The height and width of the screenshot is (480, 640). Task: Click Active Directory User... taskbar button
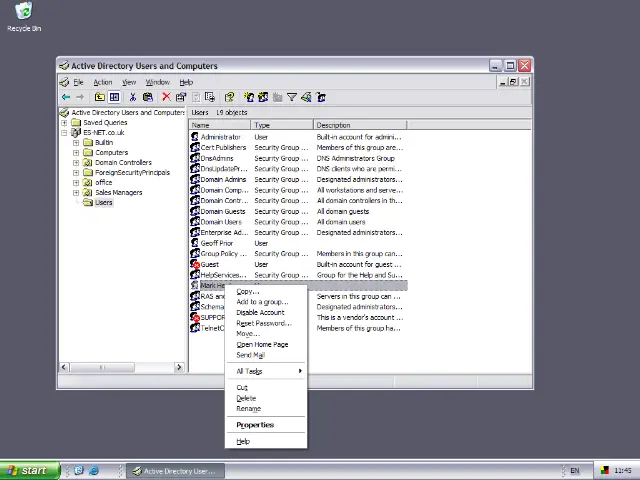[x=175, y=471]
